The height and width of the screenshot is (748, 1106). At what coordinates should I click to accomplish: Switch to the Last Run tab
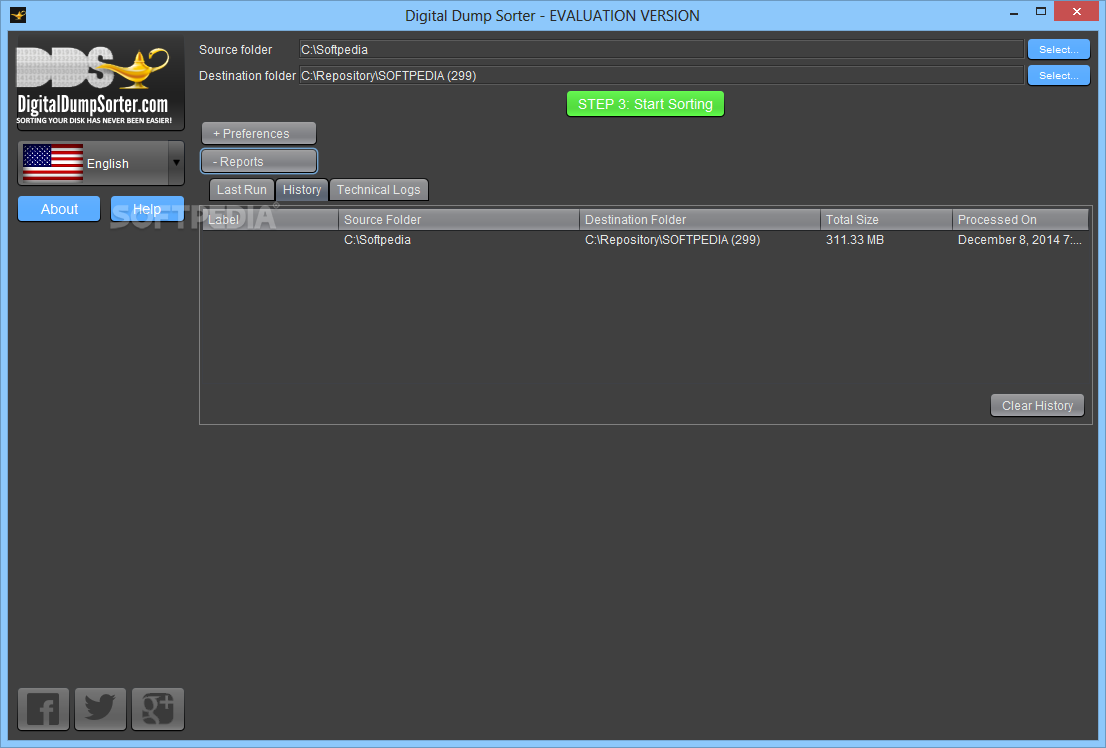point(241,190)
